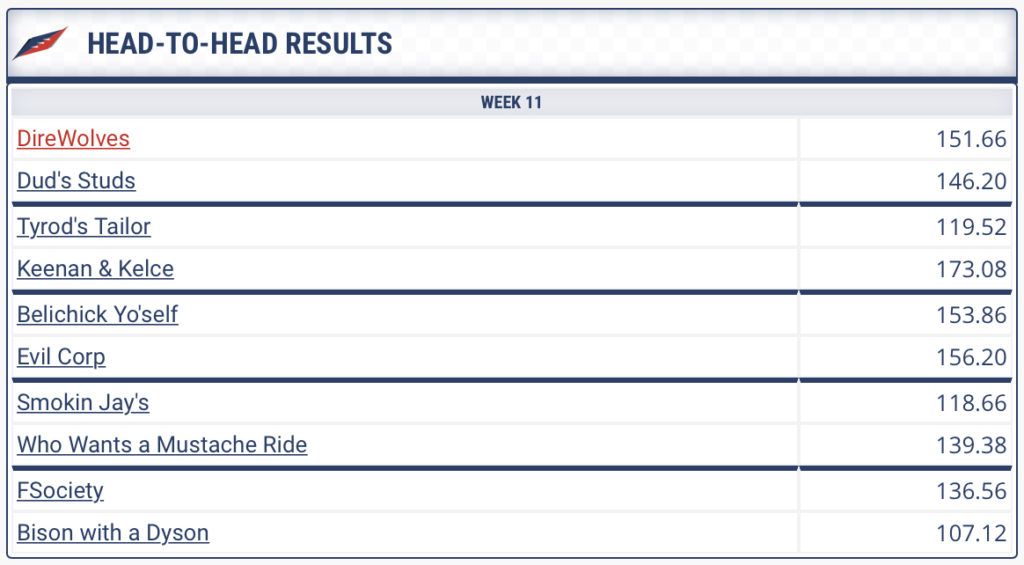Click the Head-to-Head Results title
1024x565 pixels.
click(x=240, y=44)
